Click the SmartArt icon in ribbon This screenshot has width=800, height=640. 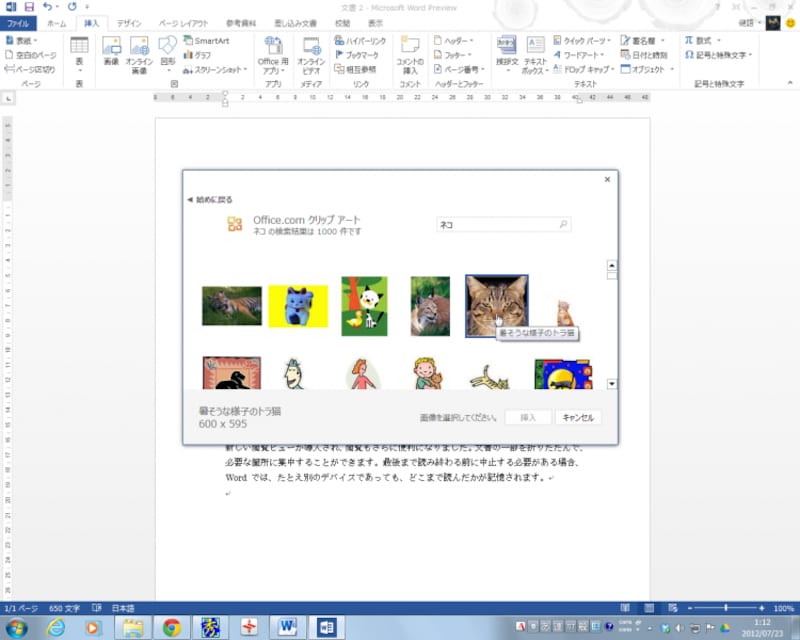206,40
